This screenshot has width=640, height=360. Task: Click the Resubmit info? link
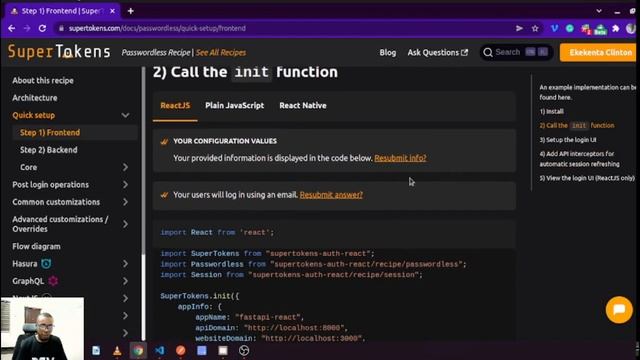tap(400, 158)
